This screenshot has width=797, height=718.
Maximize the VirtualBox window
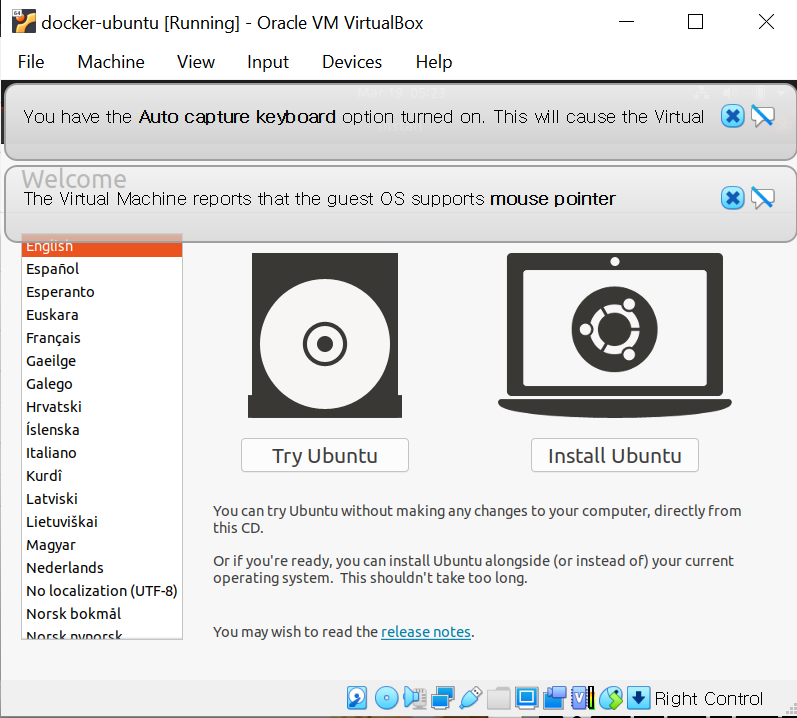[695, 22]
